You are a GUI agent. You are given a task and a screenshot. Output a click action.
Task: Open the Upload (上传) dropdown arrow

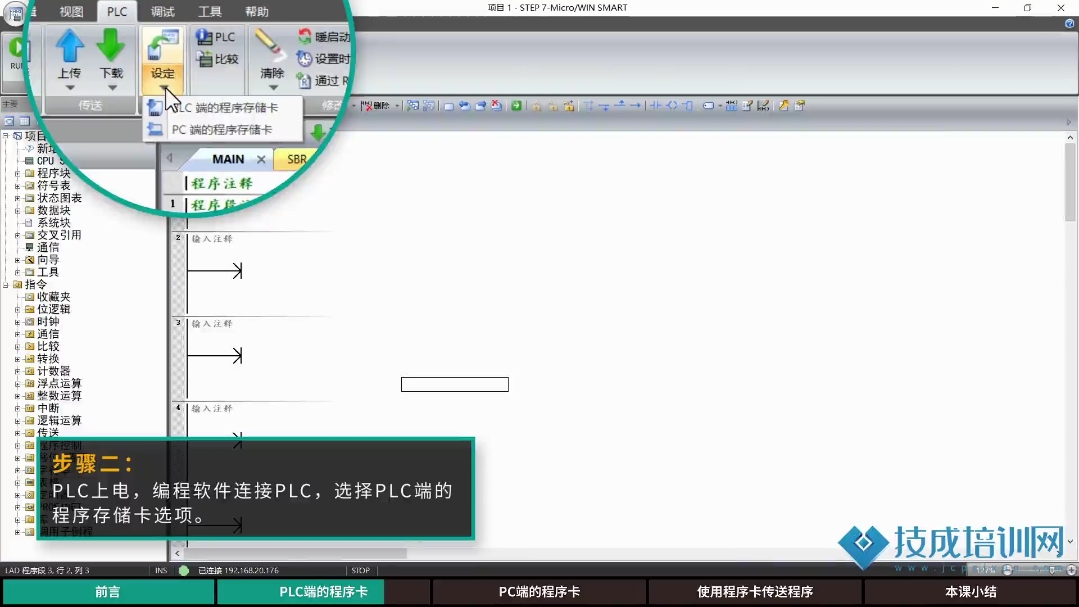(70, 87)
